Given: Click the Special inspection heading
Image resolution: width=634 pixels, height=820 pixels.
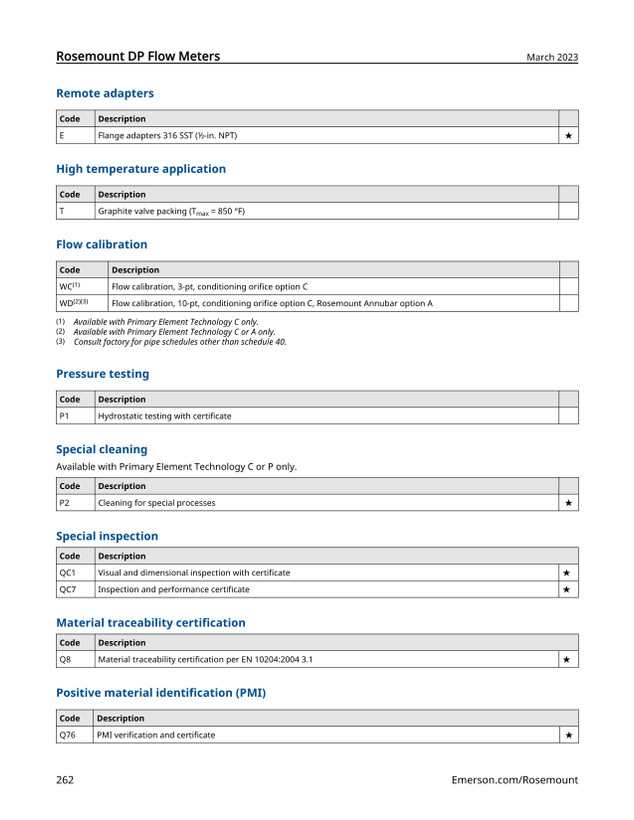Looking at the screenshot, I should tap(107, 537).
